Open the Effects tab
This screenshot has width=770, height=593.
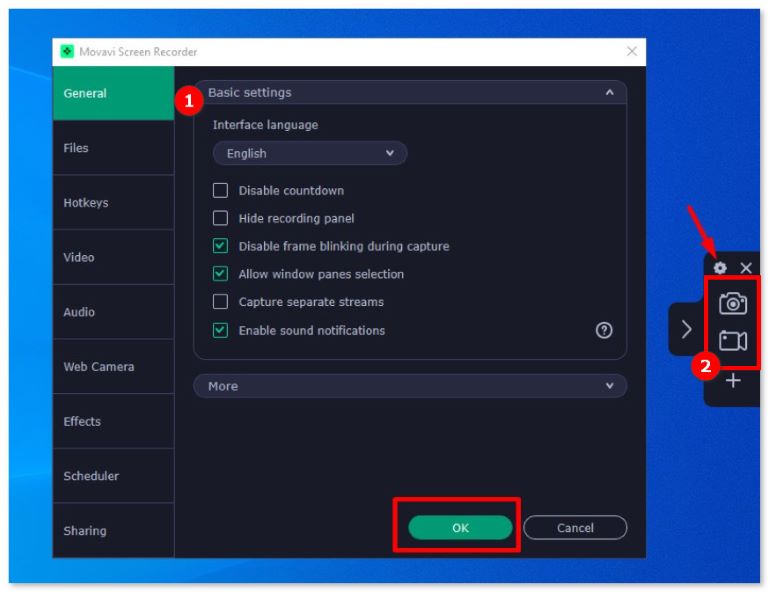tap(113, 421)
